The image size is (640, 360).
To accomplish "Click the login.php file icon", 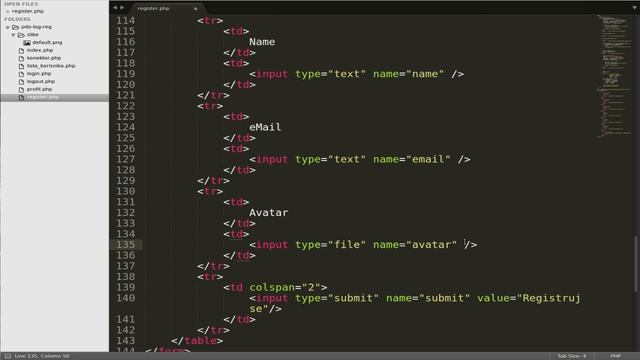I will pos(21,74).
